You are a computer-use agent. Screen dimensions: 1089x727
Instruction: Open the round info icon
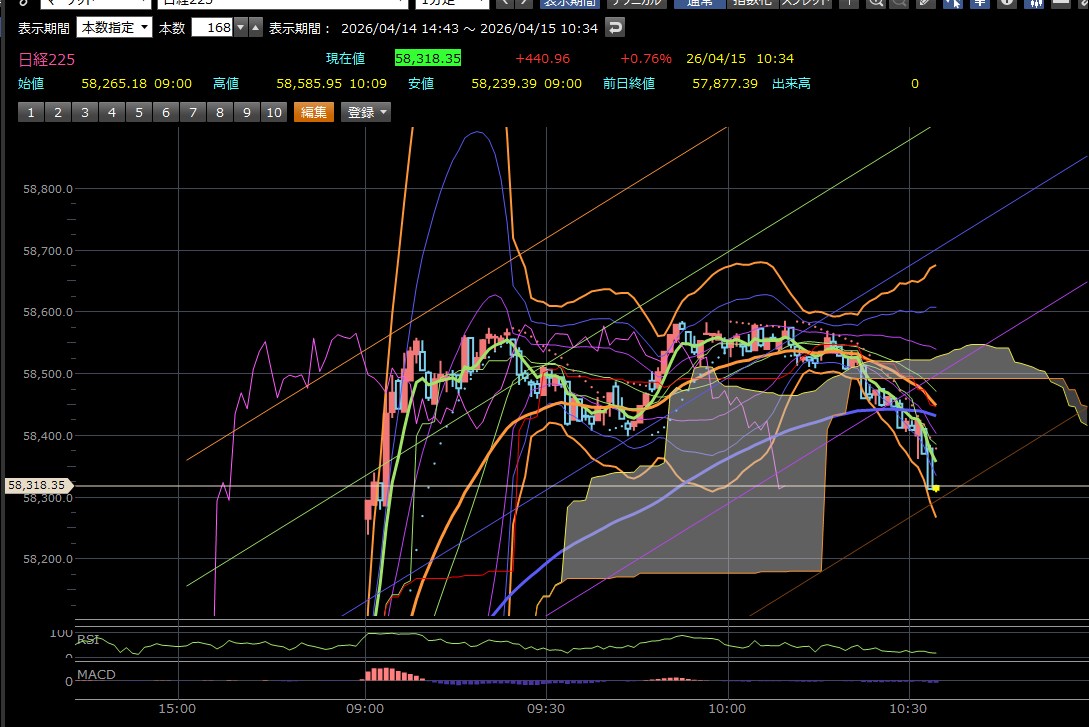1005,3
